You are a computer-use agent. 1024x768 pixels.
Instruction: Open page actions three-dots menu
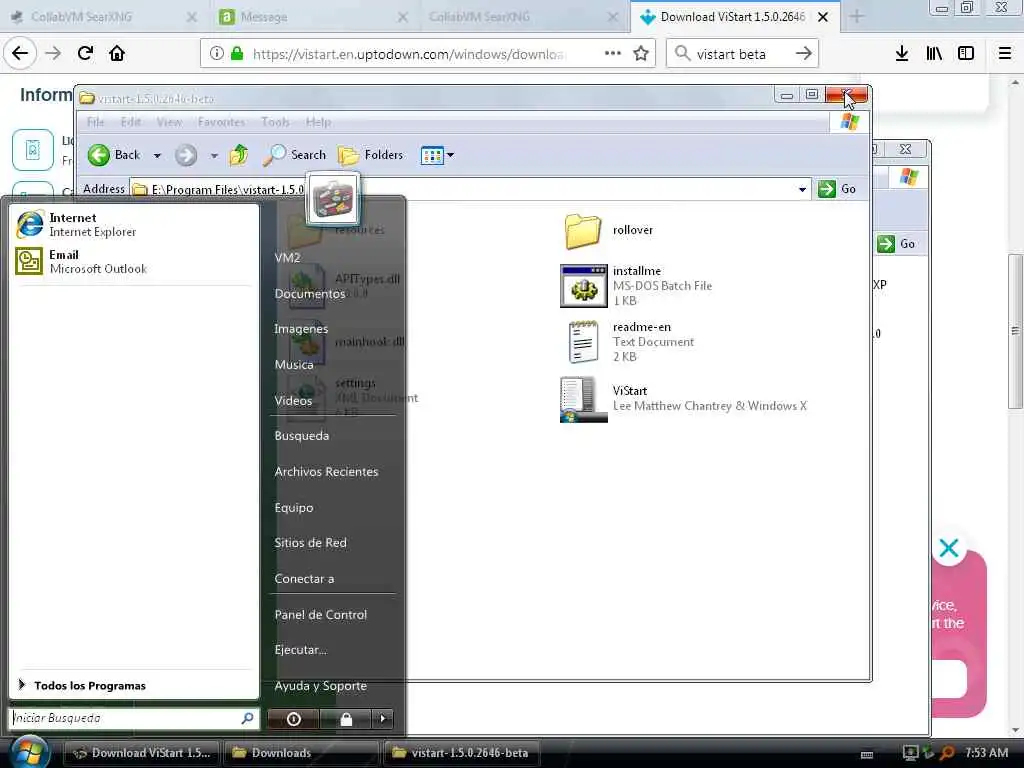(x=613, y=54)
